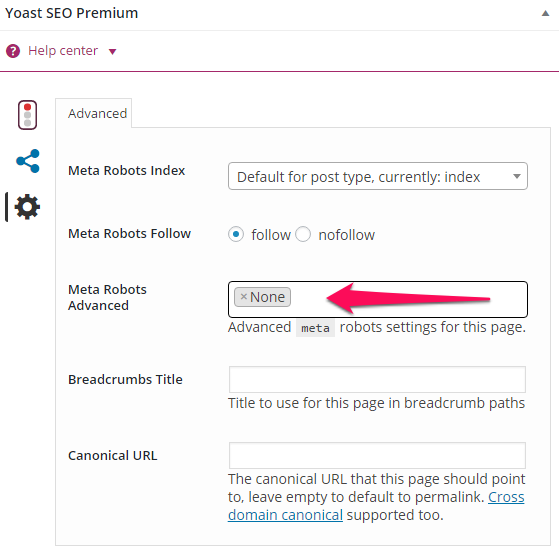Image resolution: width=559 pixels, height=551 pixels.
Task: Open the traffic light content analysis tab
Action: click(x=27, y=115)
